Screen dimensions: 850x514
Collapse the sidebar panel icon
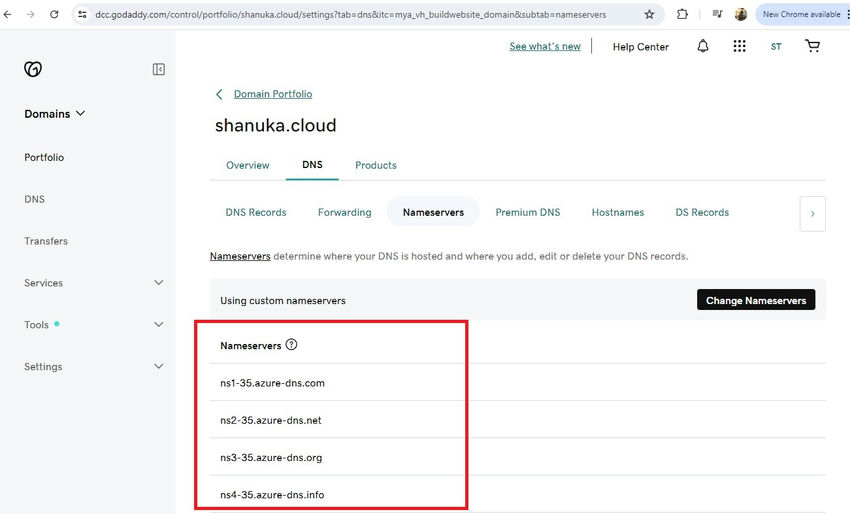[x=158, y=69]
